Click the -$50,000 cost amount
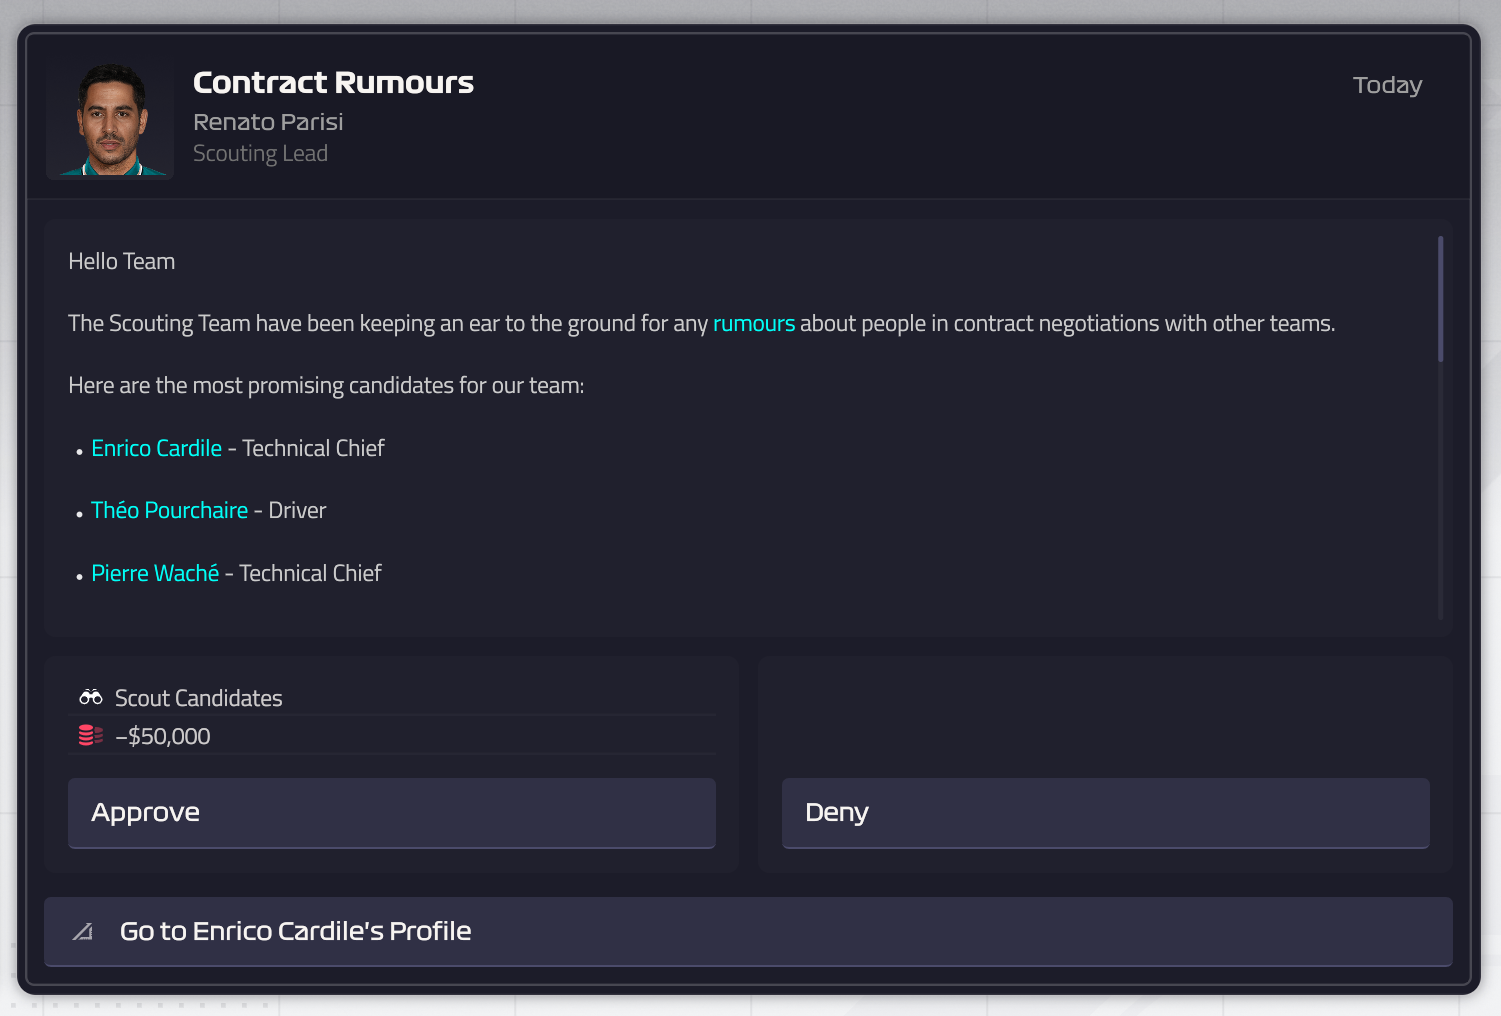Image resolution: width=1501 pixels, height=1016 pixels. click(163, 737)
